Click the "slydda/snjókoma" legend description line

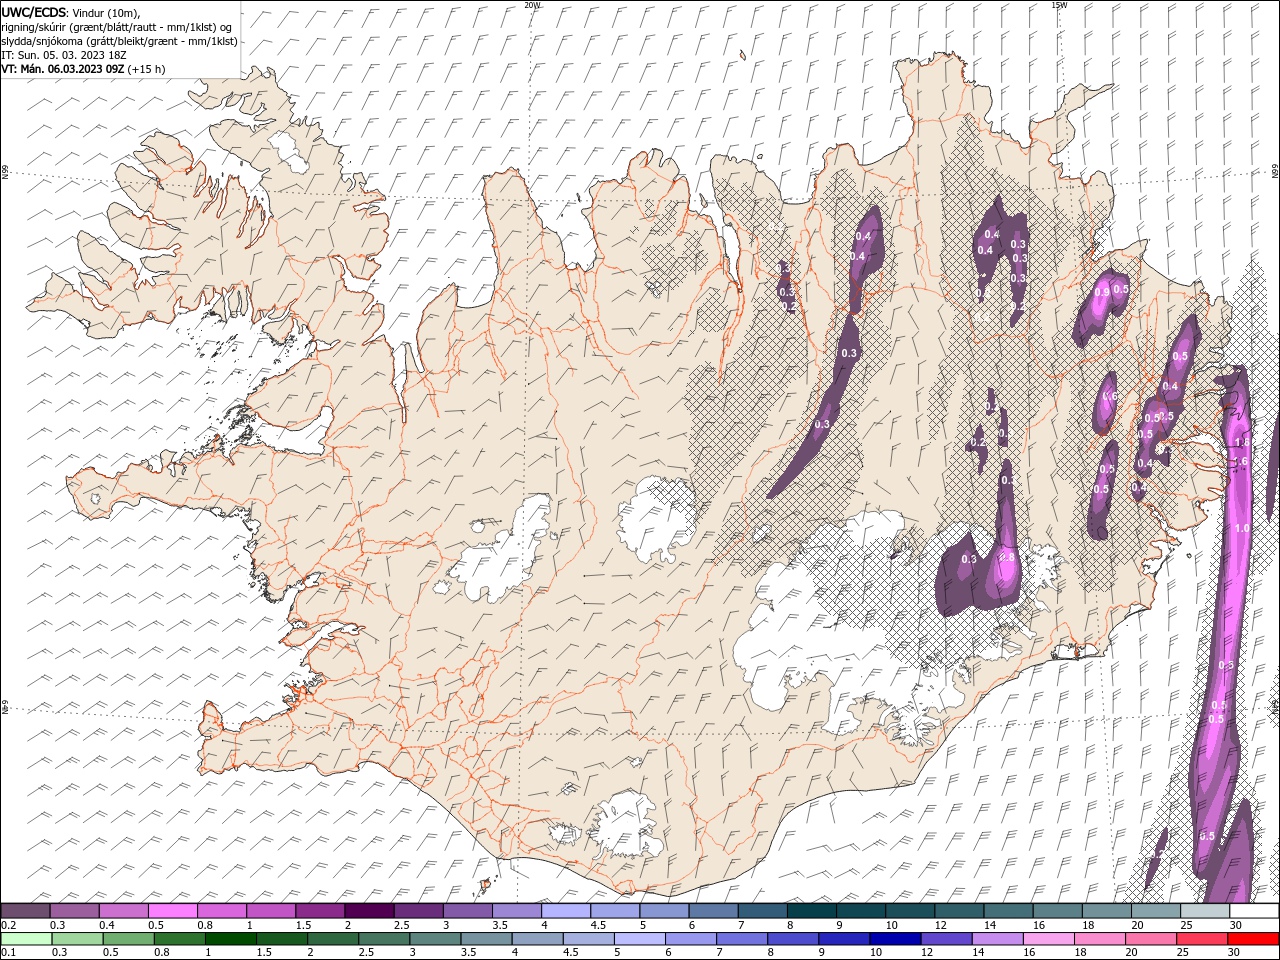click(120, 41)
